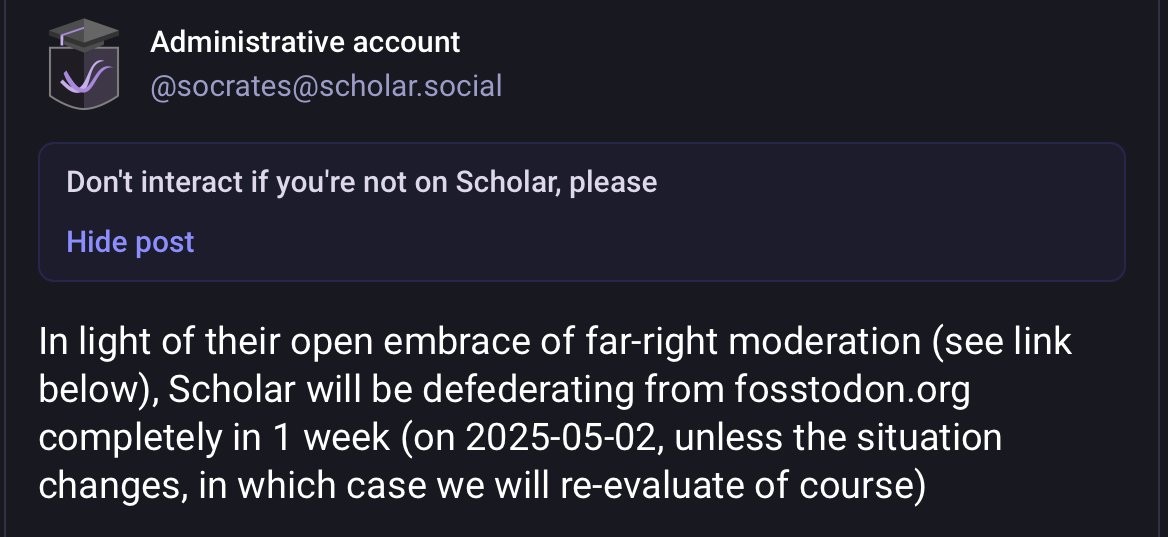The image size is (1168, 537).
Task: Click the graduation cap on the avatar
Action: coord(84,37)
